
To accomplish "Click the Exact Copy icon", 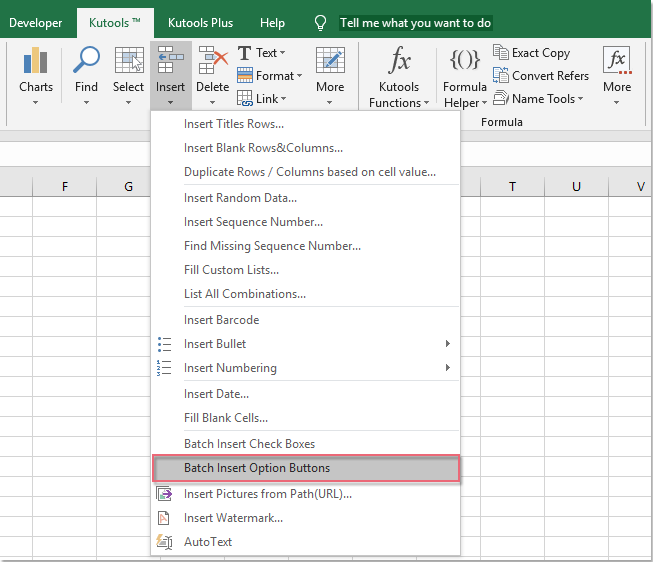I will 501,52.
